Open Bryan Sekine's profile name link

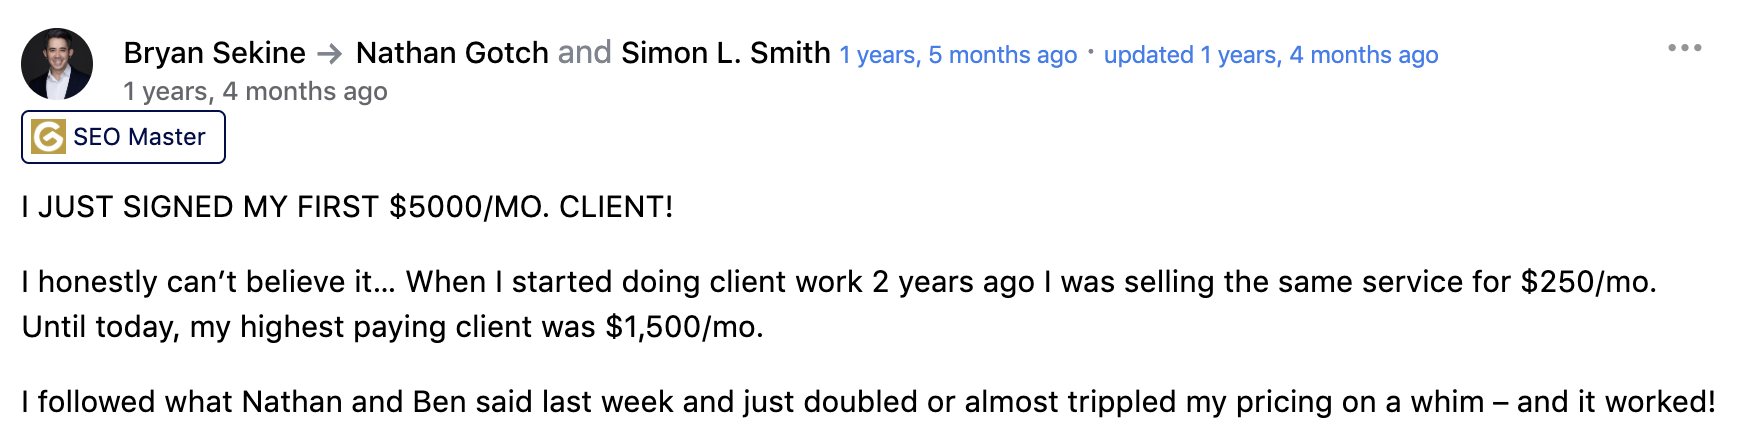[x=214, y=53]
